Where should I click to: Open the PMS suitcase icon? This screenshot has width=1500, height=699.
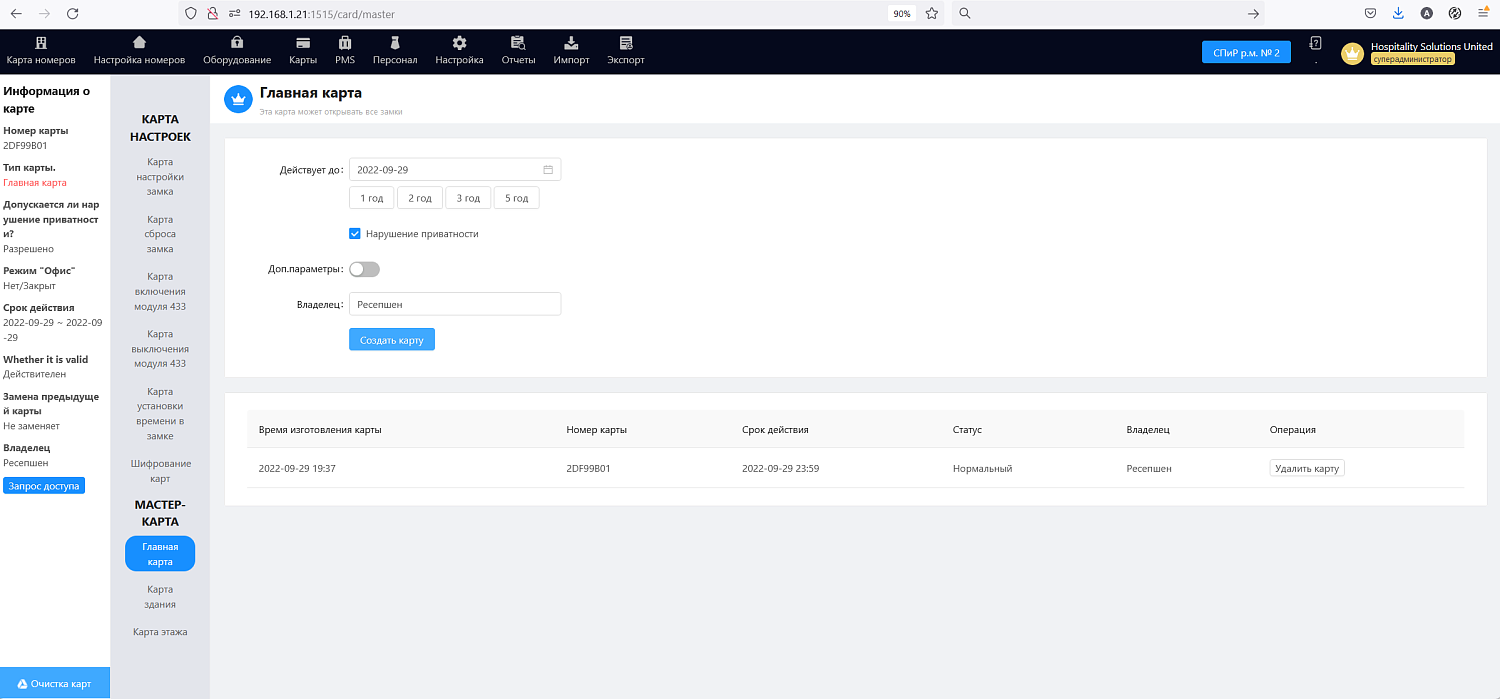[345, 43]
